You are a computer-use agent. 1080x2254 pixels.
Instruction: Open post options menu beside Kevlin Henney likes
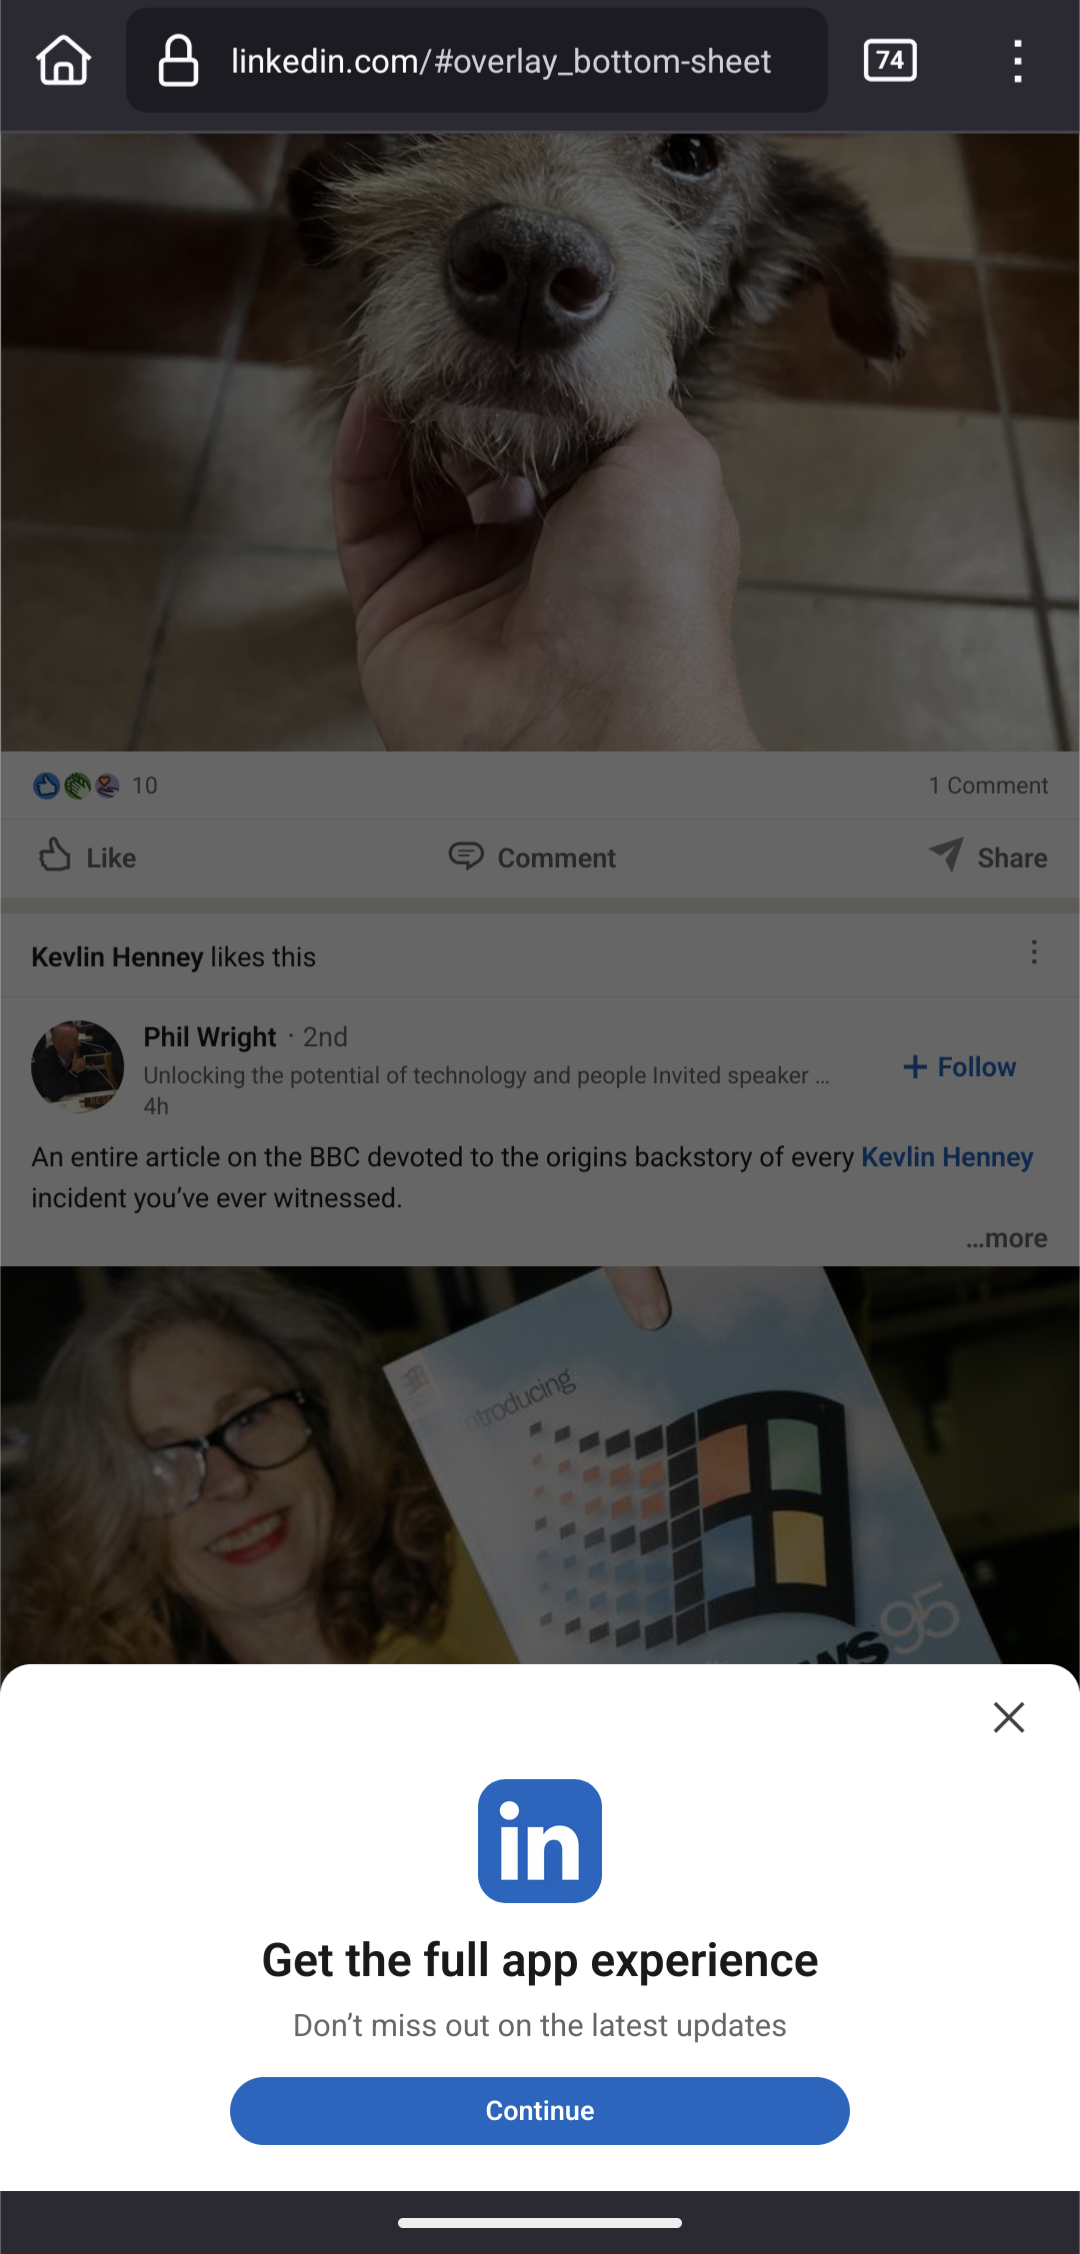coord(1034,952)
